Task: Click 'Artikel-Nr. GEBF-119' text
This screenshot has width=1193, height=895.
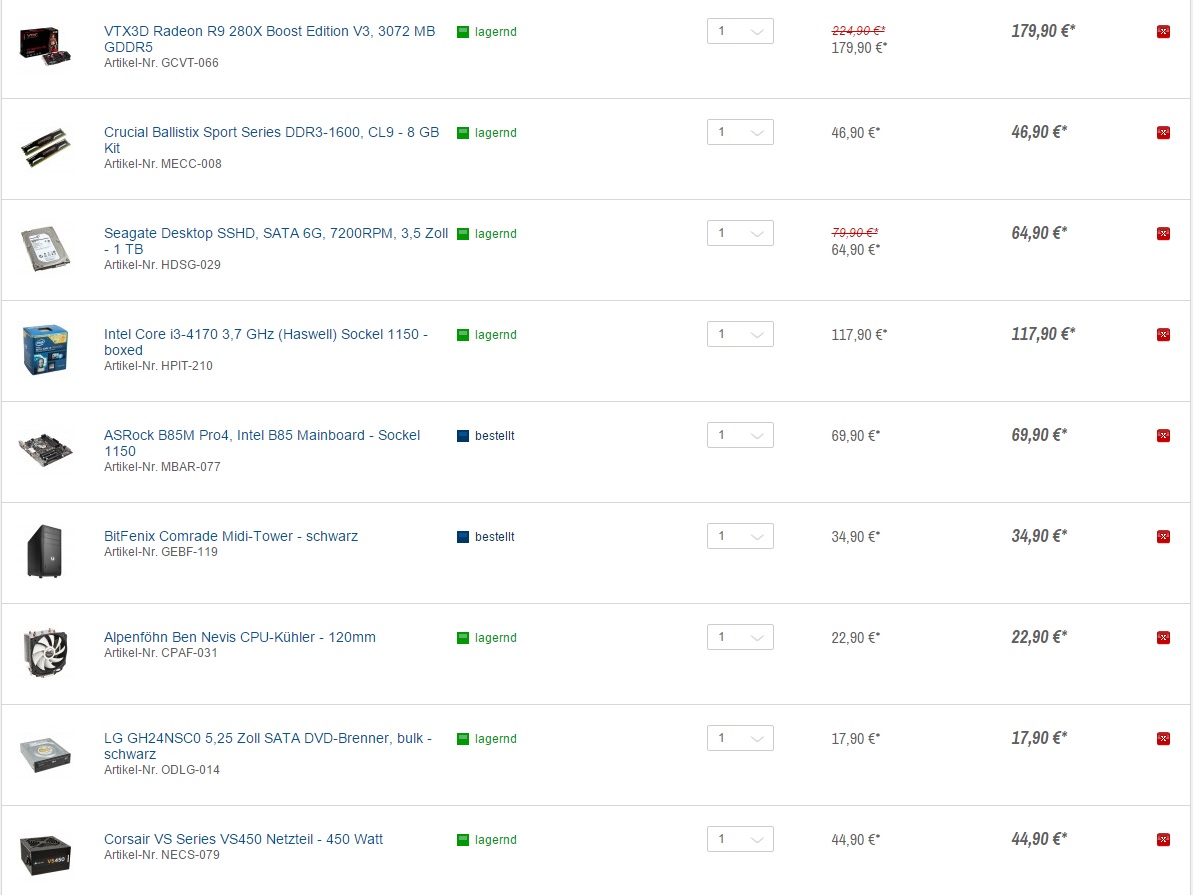Action: 161,552
